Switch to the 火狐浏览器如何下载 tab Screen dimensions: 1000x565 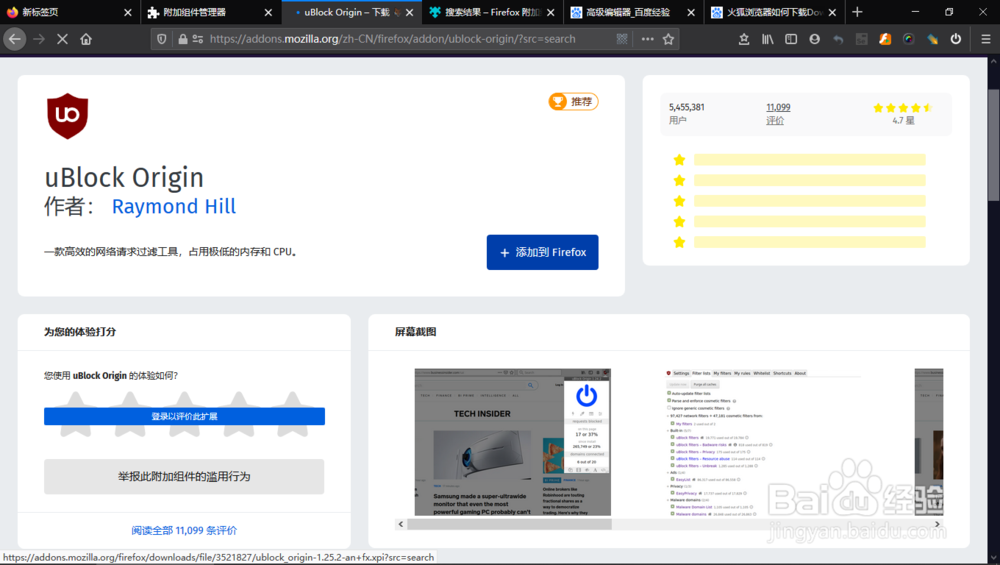coord(775,12)
